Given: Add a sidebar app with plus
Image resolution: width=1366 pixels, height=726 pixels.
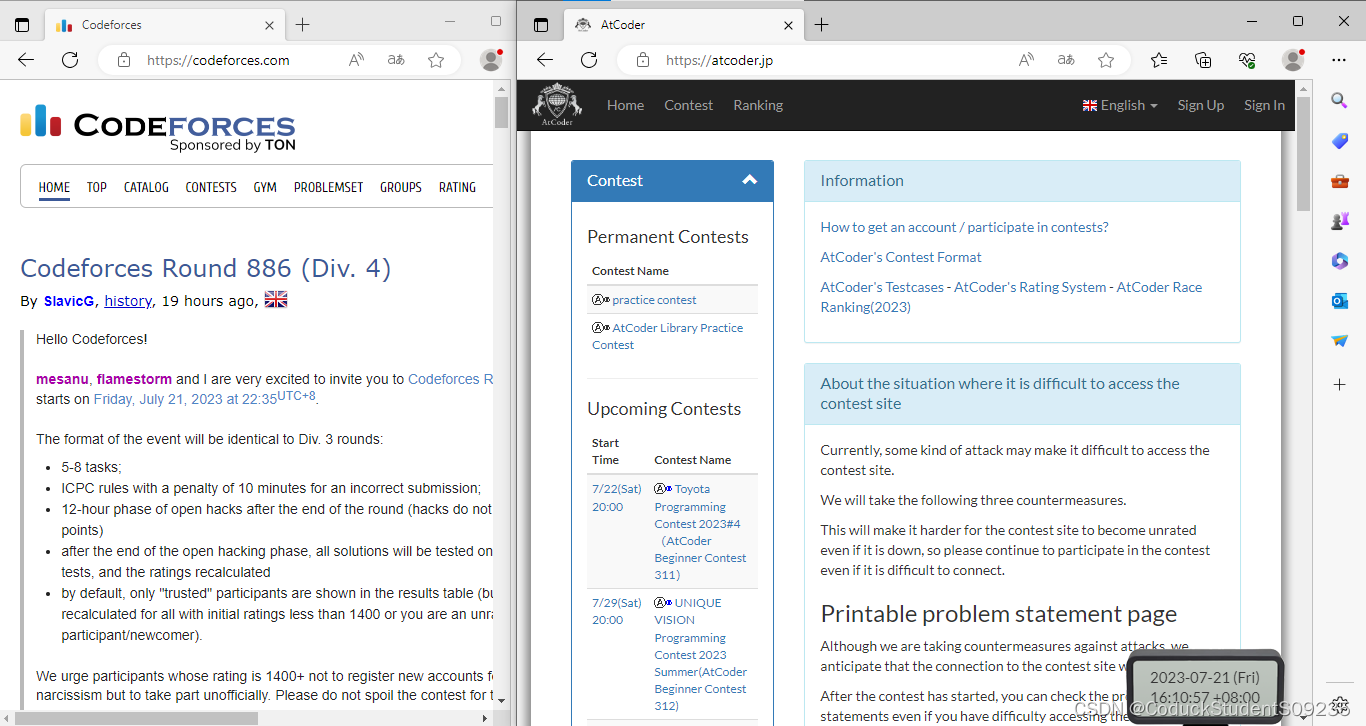Looking at the screenshot, I should (x=1340, y=384).
